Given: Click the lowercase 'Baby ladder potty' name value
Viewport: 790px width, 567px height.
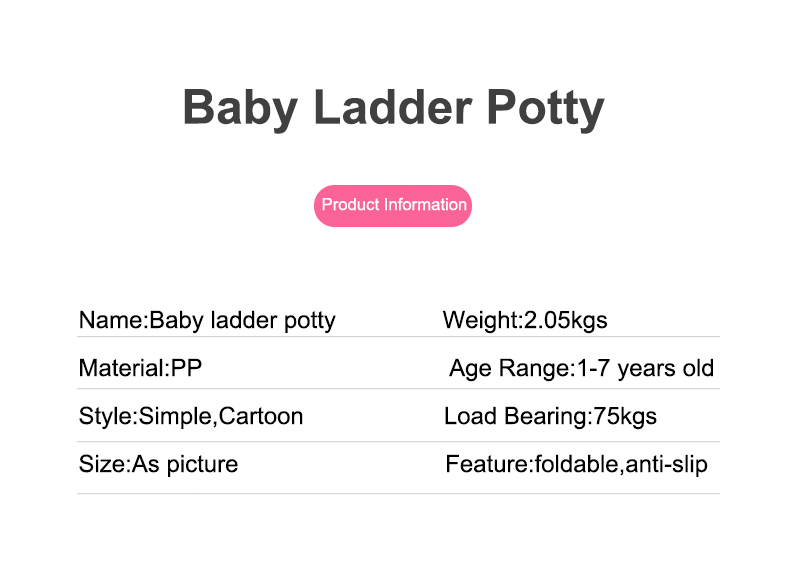Looking at the screenshot, I should click(242, 321).
